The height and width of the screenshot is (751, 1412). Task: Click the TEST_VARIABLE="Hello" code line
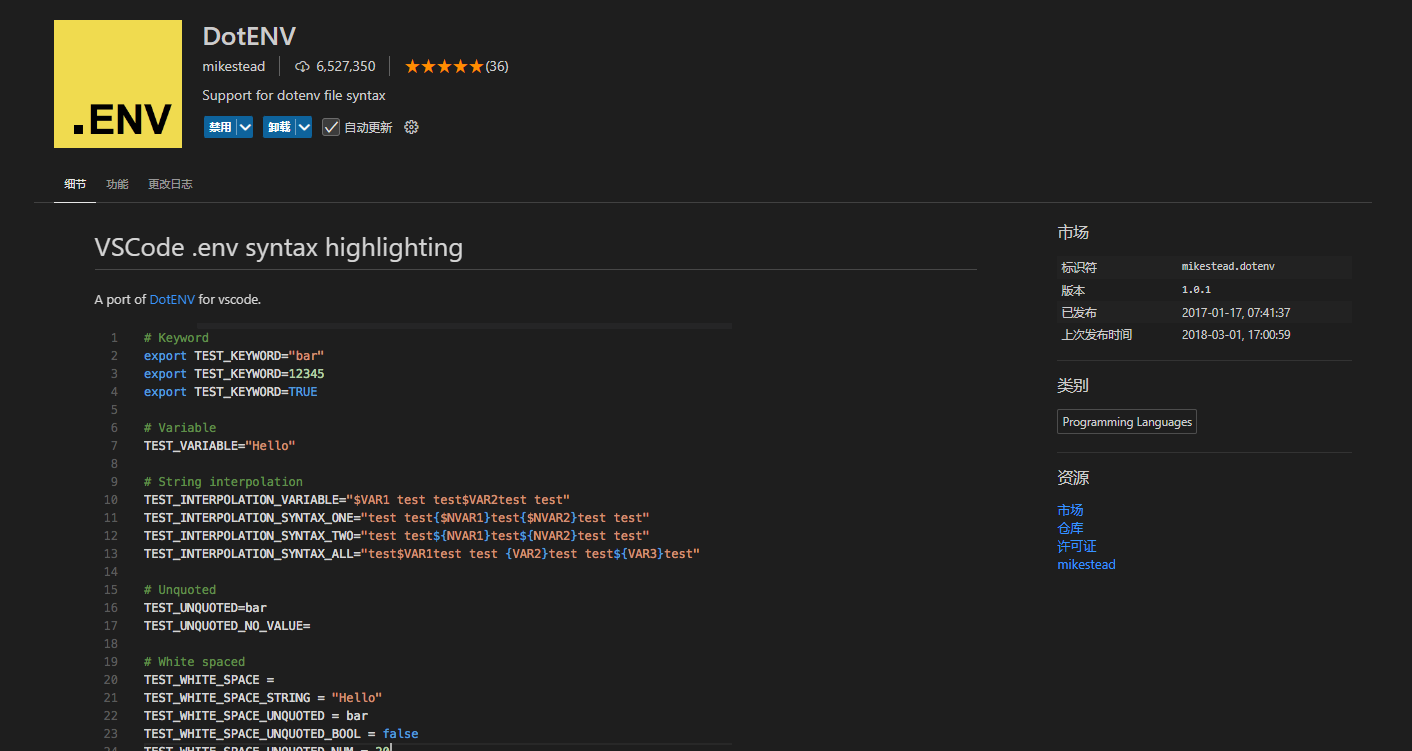click(220, 446)
